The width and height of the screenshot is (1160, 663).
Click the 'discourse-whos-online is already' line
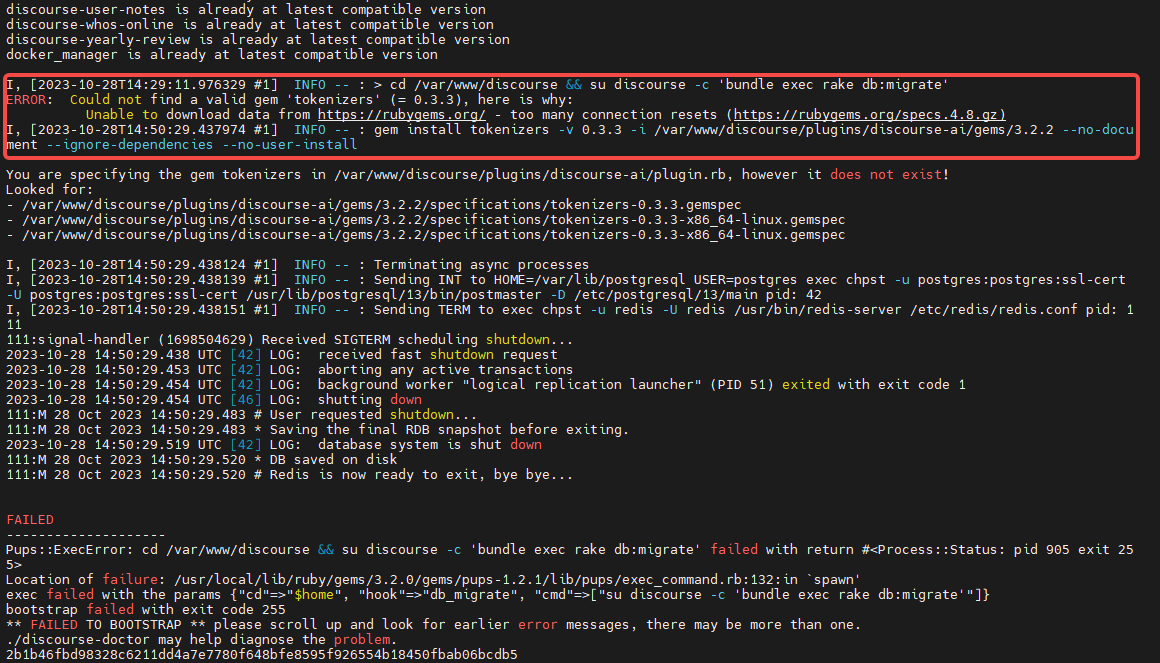pyautogui.click(x=249, y=24)
